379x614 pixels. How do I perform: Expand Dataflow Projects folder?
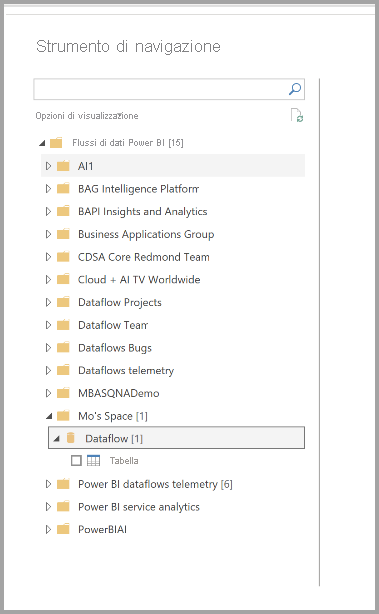[49, 302]
